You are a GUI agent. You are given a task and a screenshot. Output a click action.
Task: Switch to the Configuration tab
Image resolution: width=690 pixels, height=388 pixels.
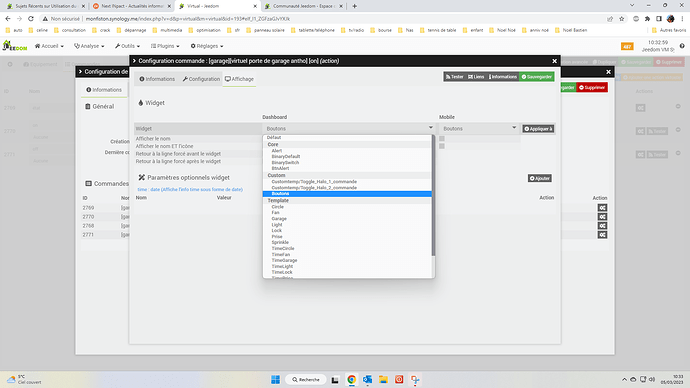[x=201, y=79]
